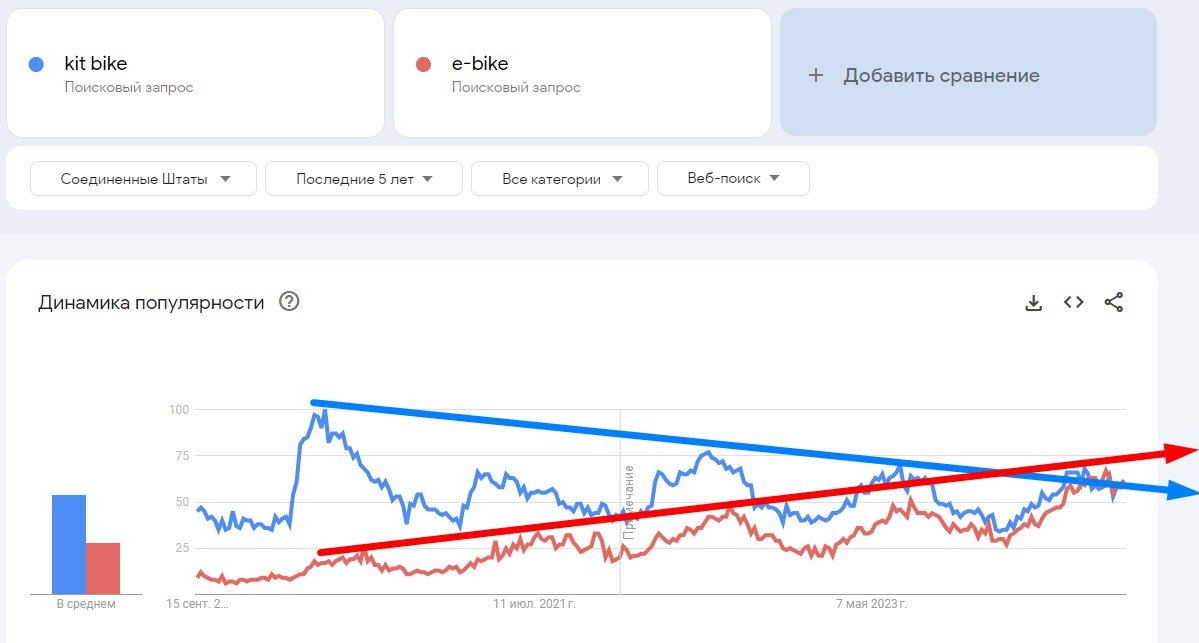Click the "Добавить сравнение" label
The width and height of the screenshot is (1199, 643).
tap(941, 75)
